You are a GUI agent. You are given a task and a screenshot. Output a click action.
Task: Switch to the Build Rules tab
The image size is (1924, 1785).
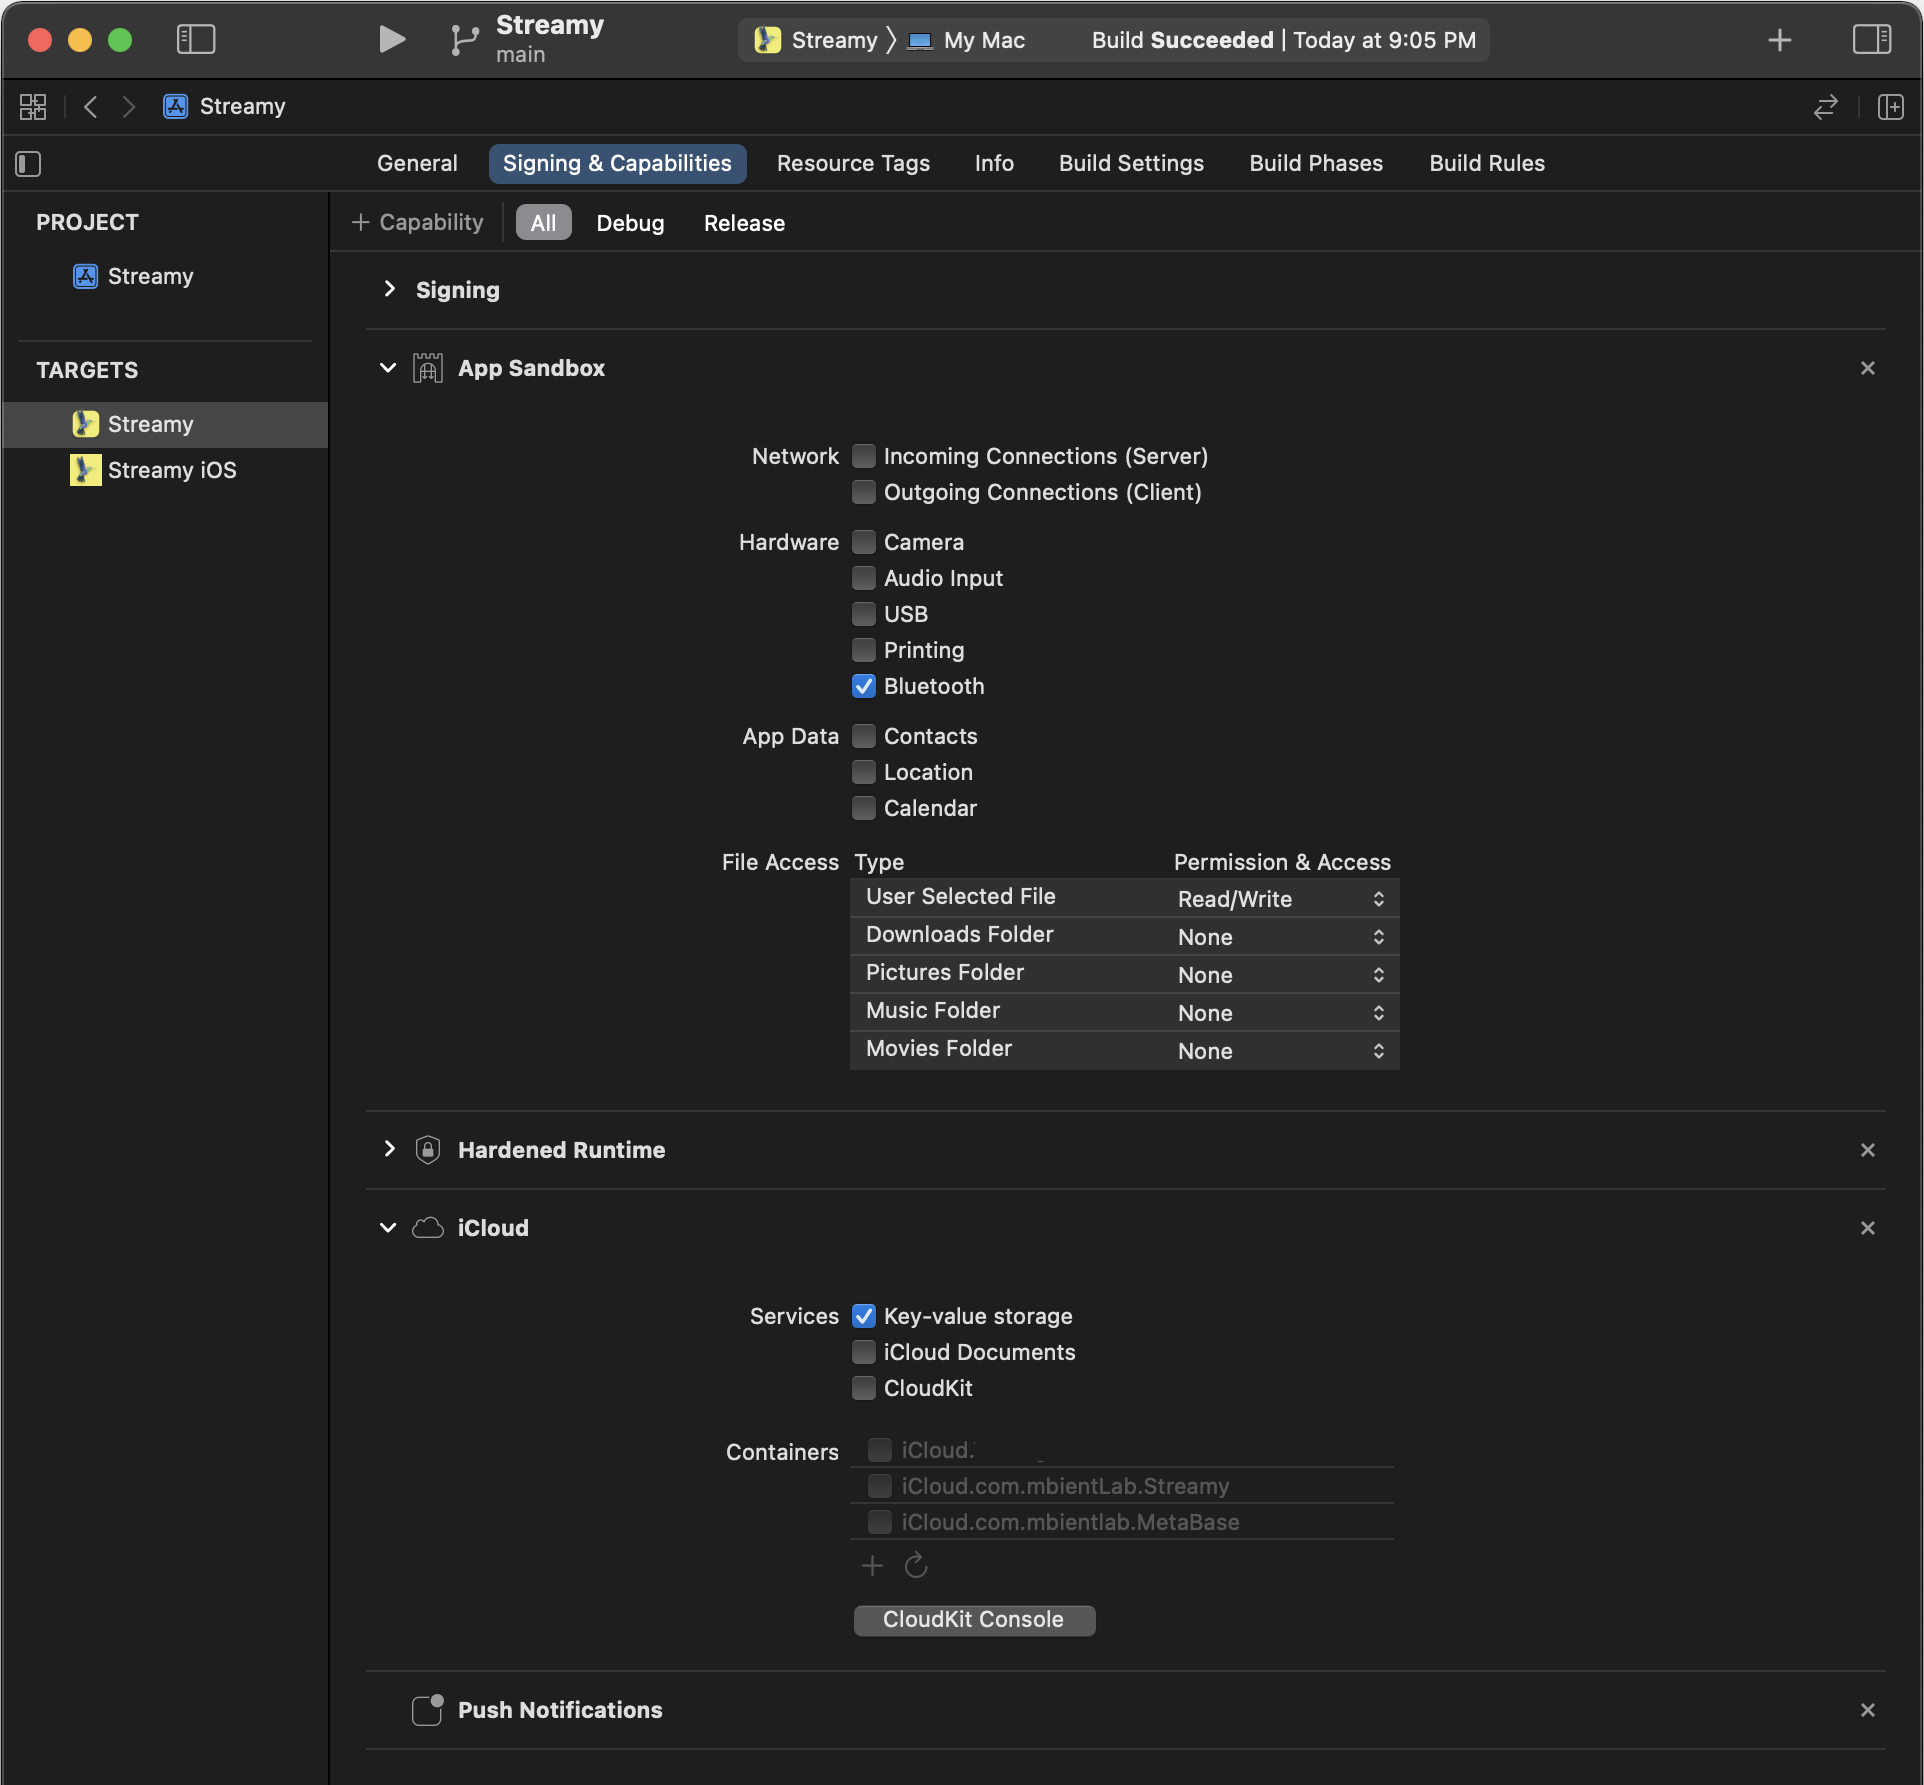(1487, 163)
